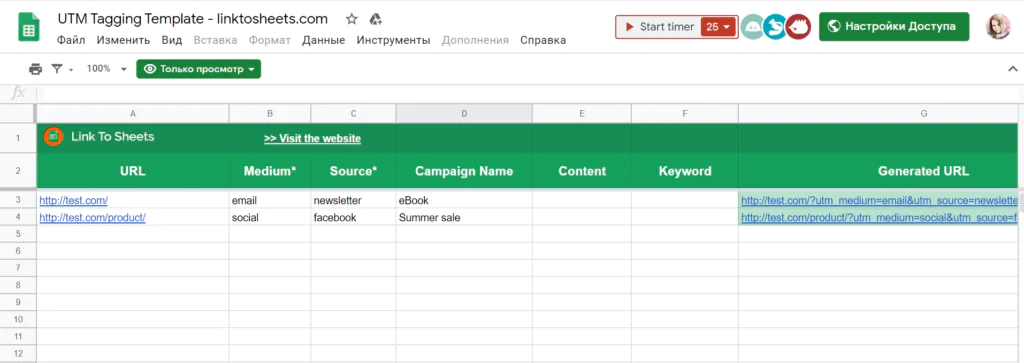Image resolution: width=1024 pixels, height=363 pixels.
Task: Click the red hedgehog collaborator avatar
Action: click(x=797, y=27)
